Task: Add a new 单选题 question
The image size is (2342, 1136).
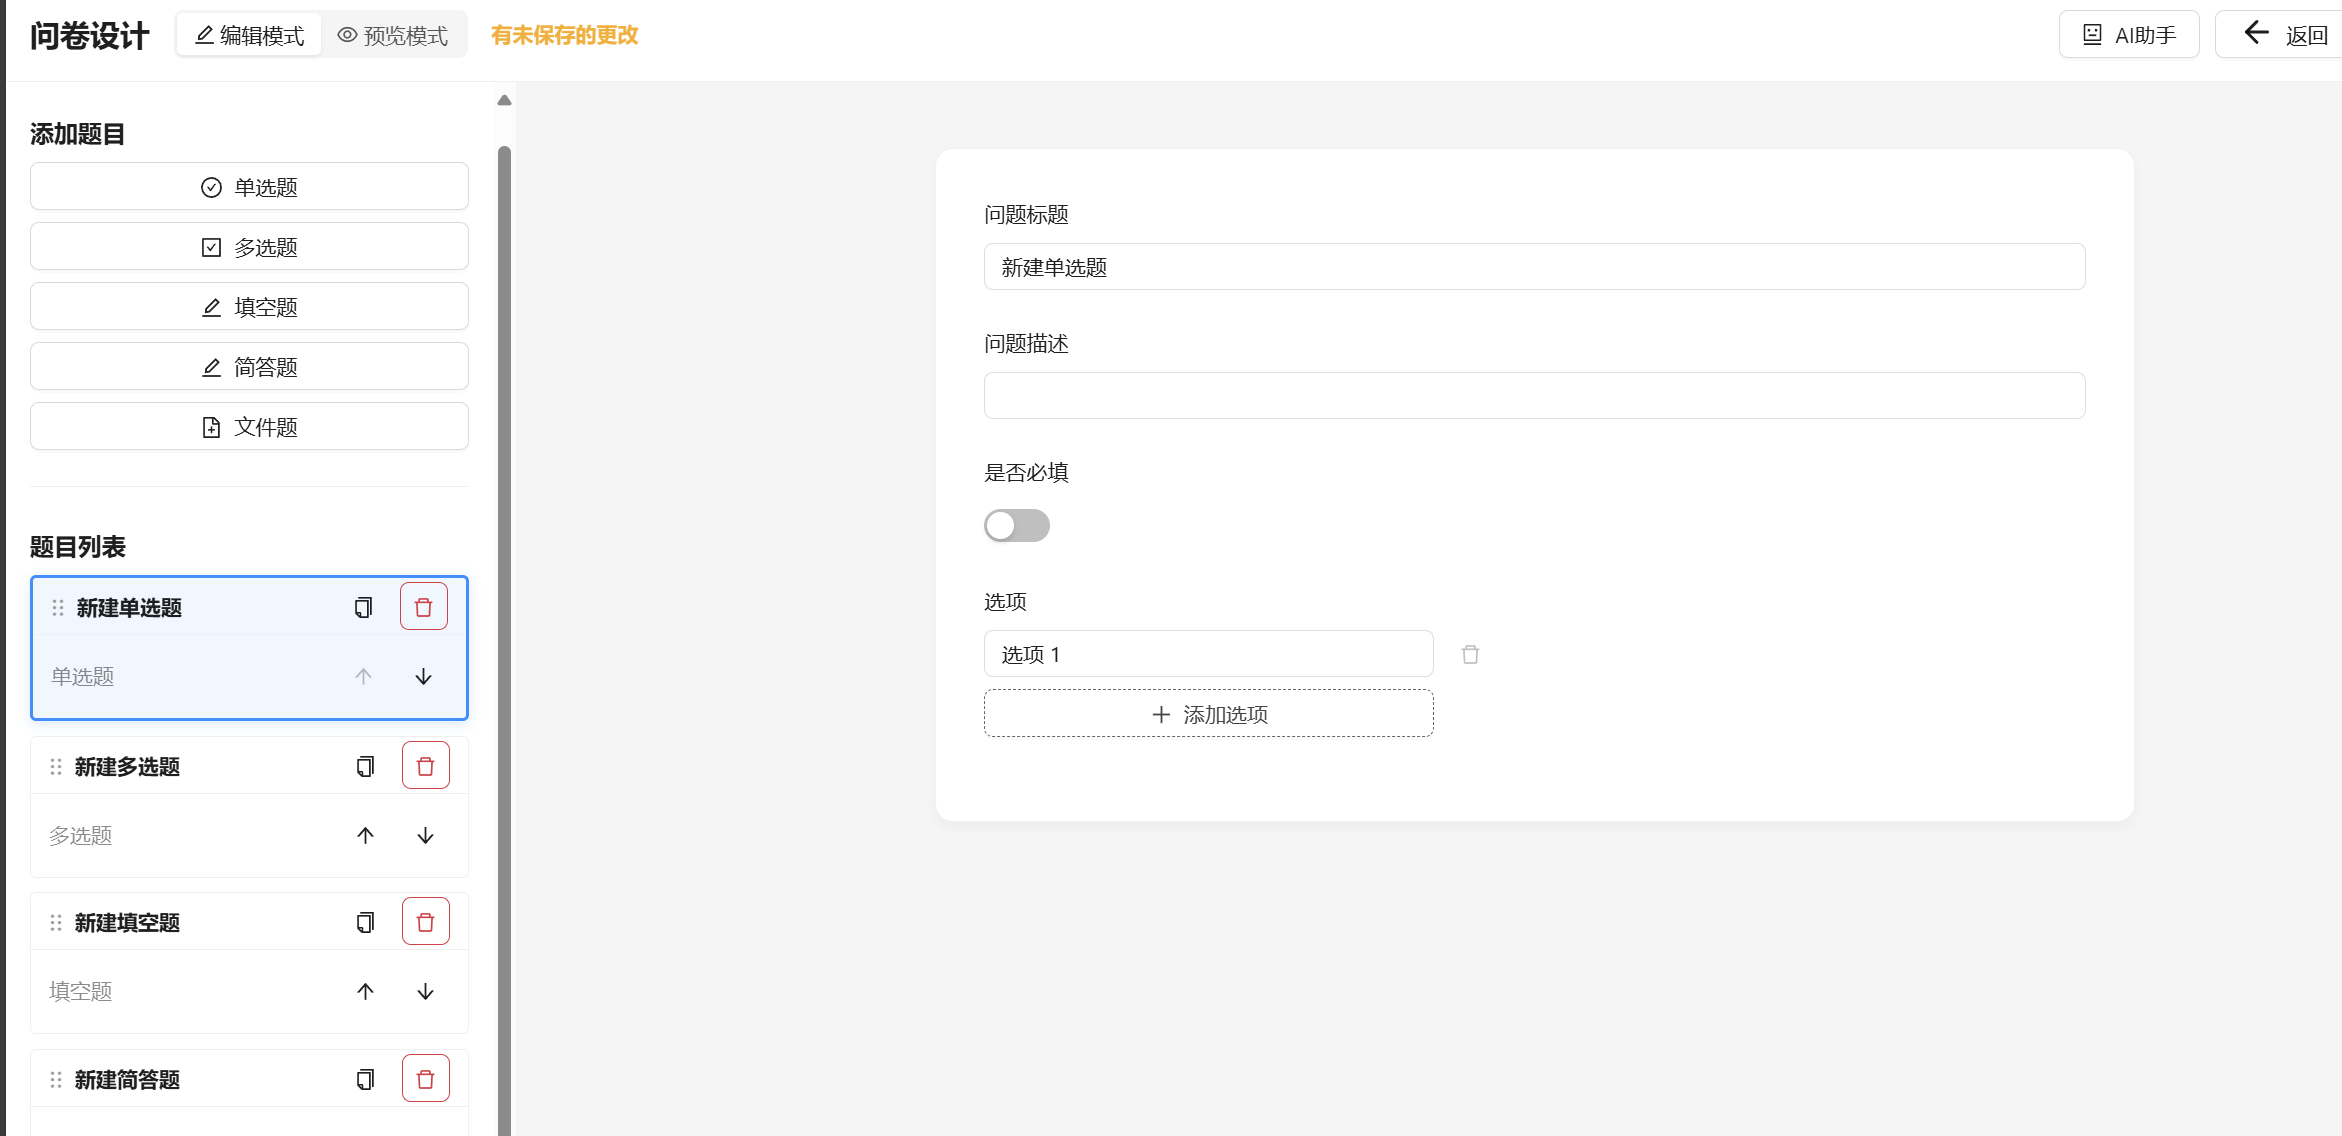Action: (x=249, y=187)
